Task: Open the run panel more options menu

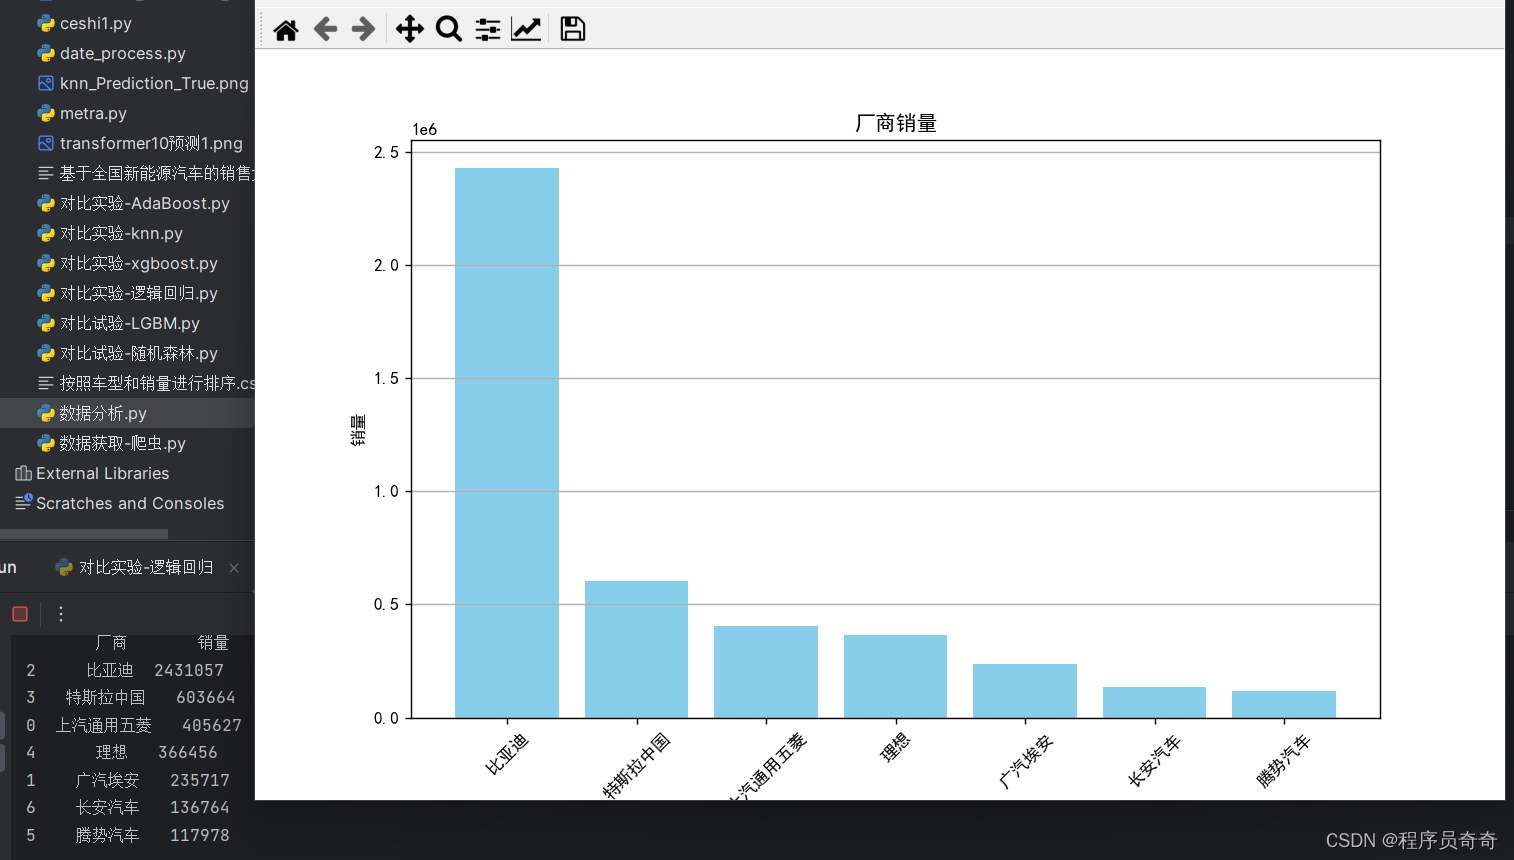Action: [x=61, y=614]
